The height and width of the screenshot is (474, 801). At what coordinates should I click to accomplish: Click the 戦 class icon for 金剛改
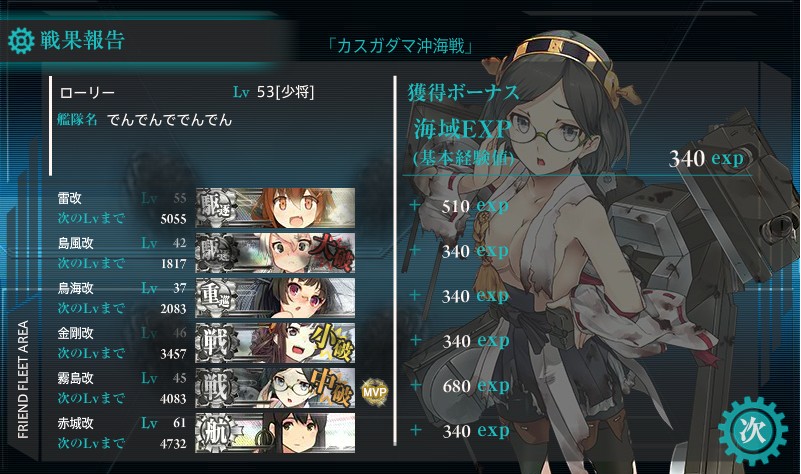click(x=217, y=342)
